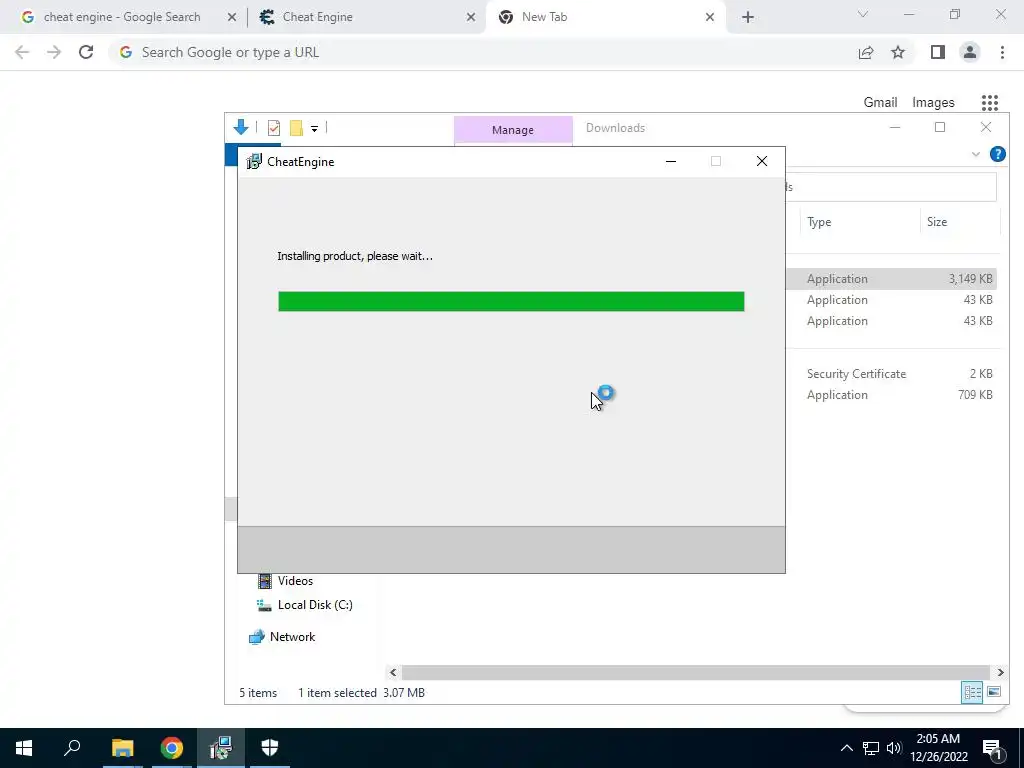Screen dimensions: 1024x768
Task: Open the Google apps grid
Action: point(990,103)
